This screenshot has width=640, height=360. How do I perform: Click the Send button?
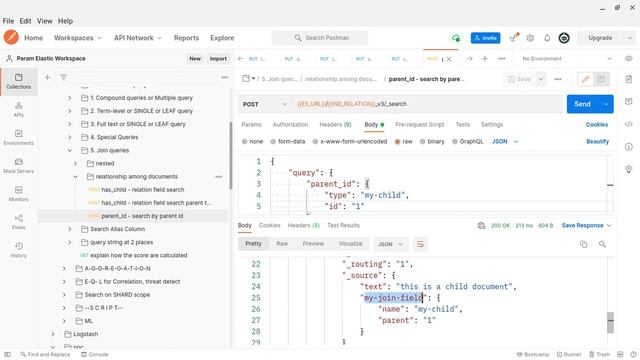[582, 104]
